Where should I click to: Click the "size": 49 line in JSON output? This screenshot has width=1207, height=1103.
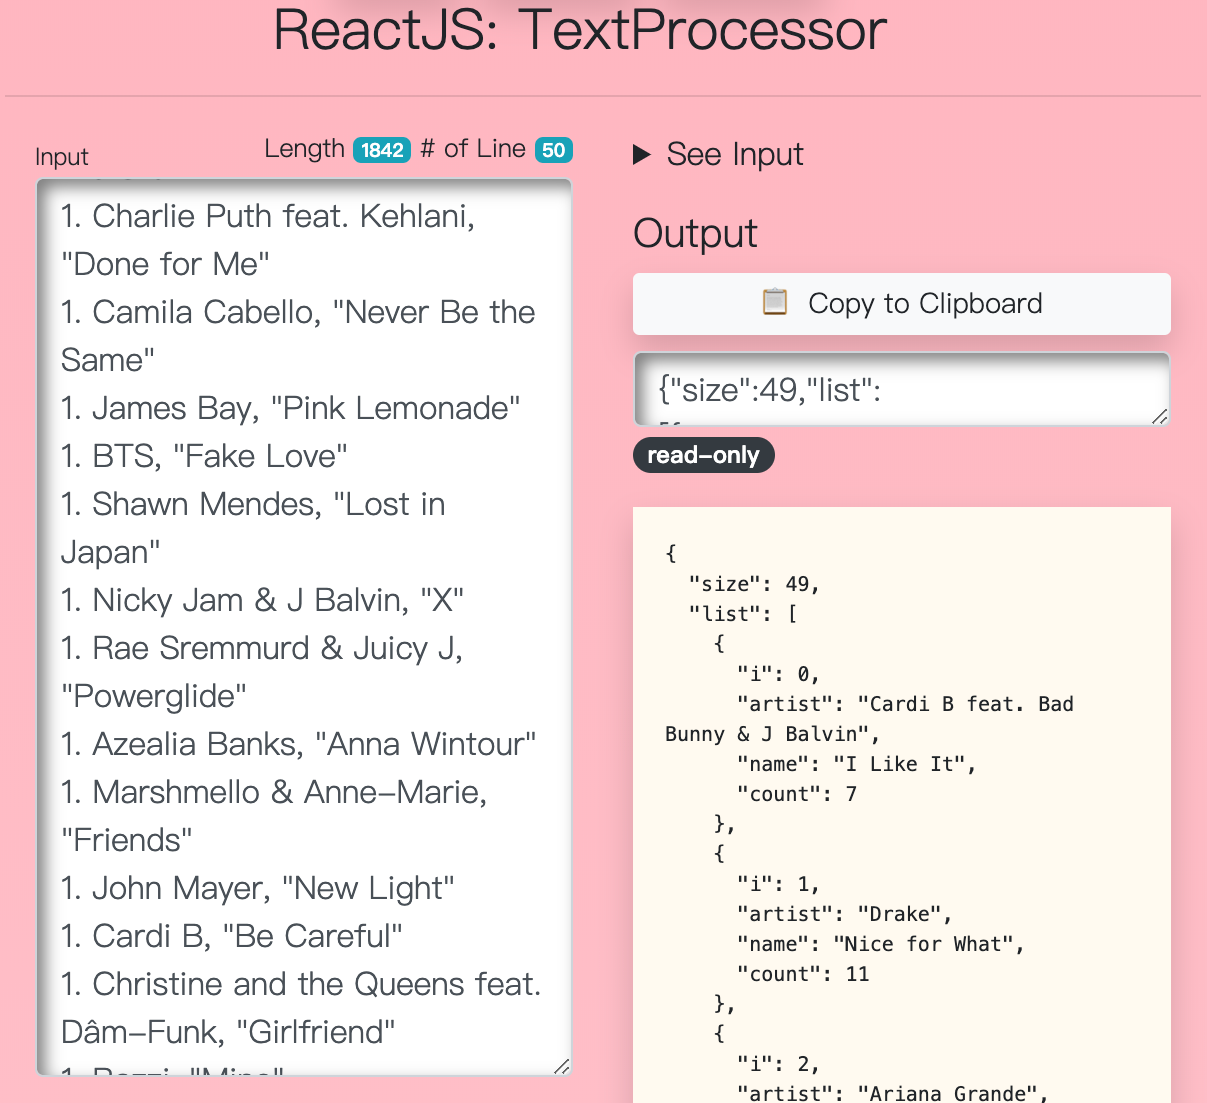tap(754, 584)
